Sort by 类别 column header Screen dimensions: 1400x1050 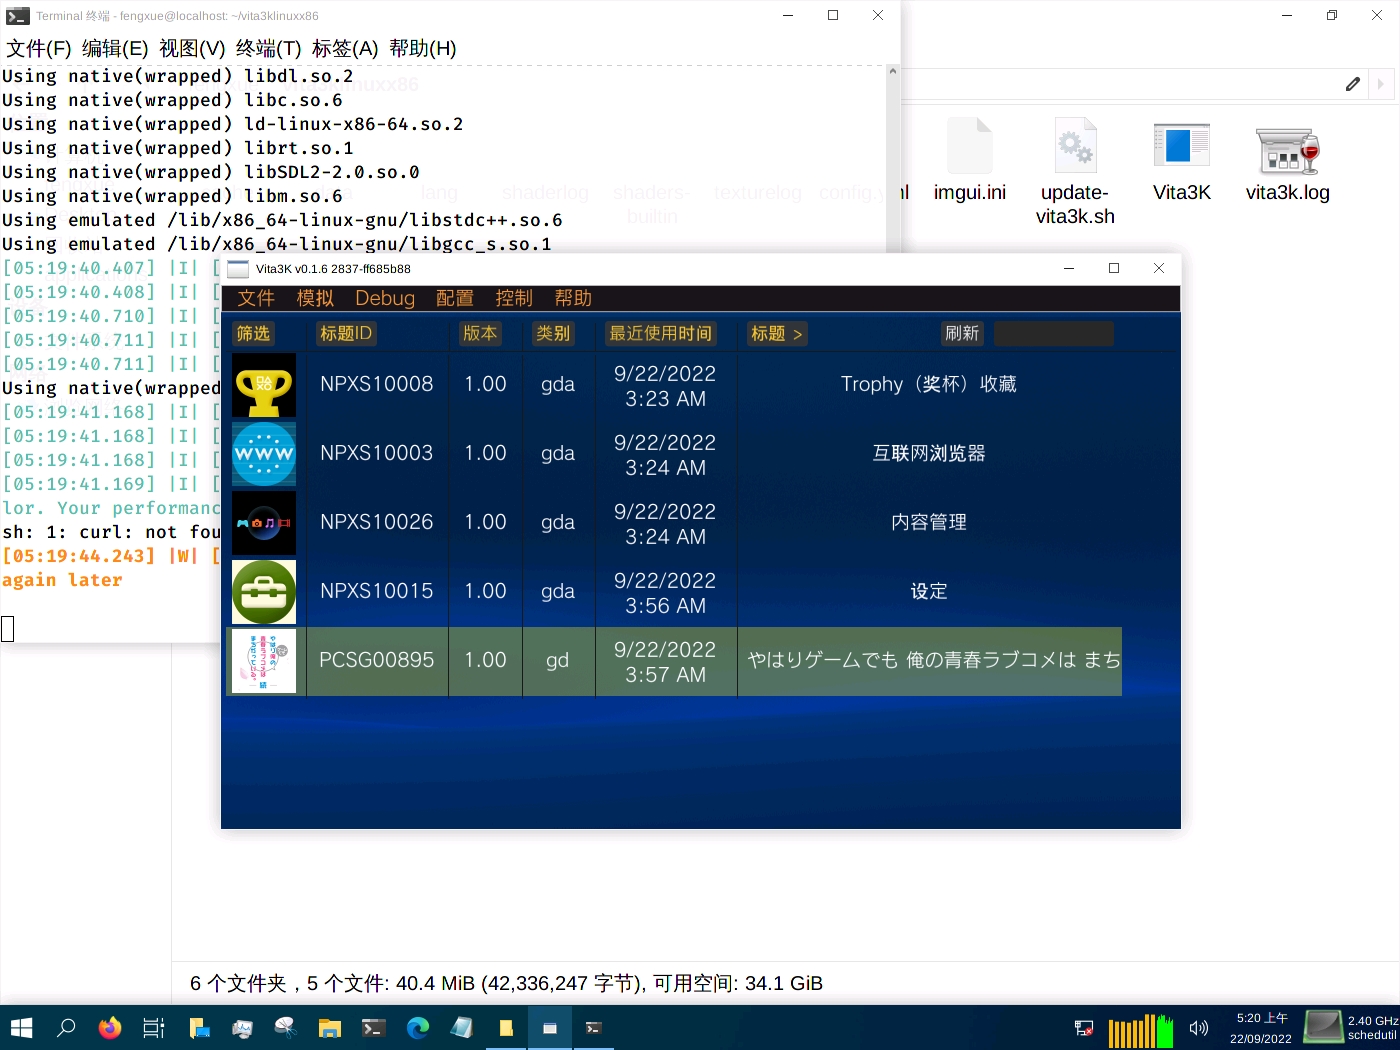(x=553, y=333)
